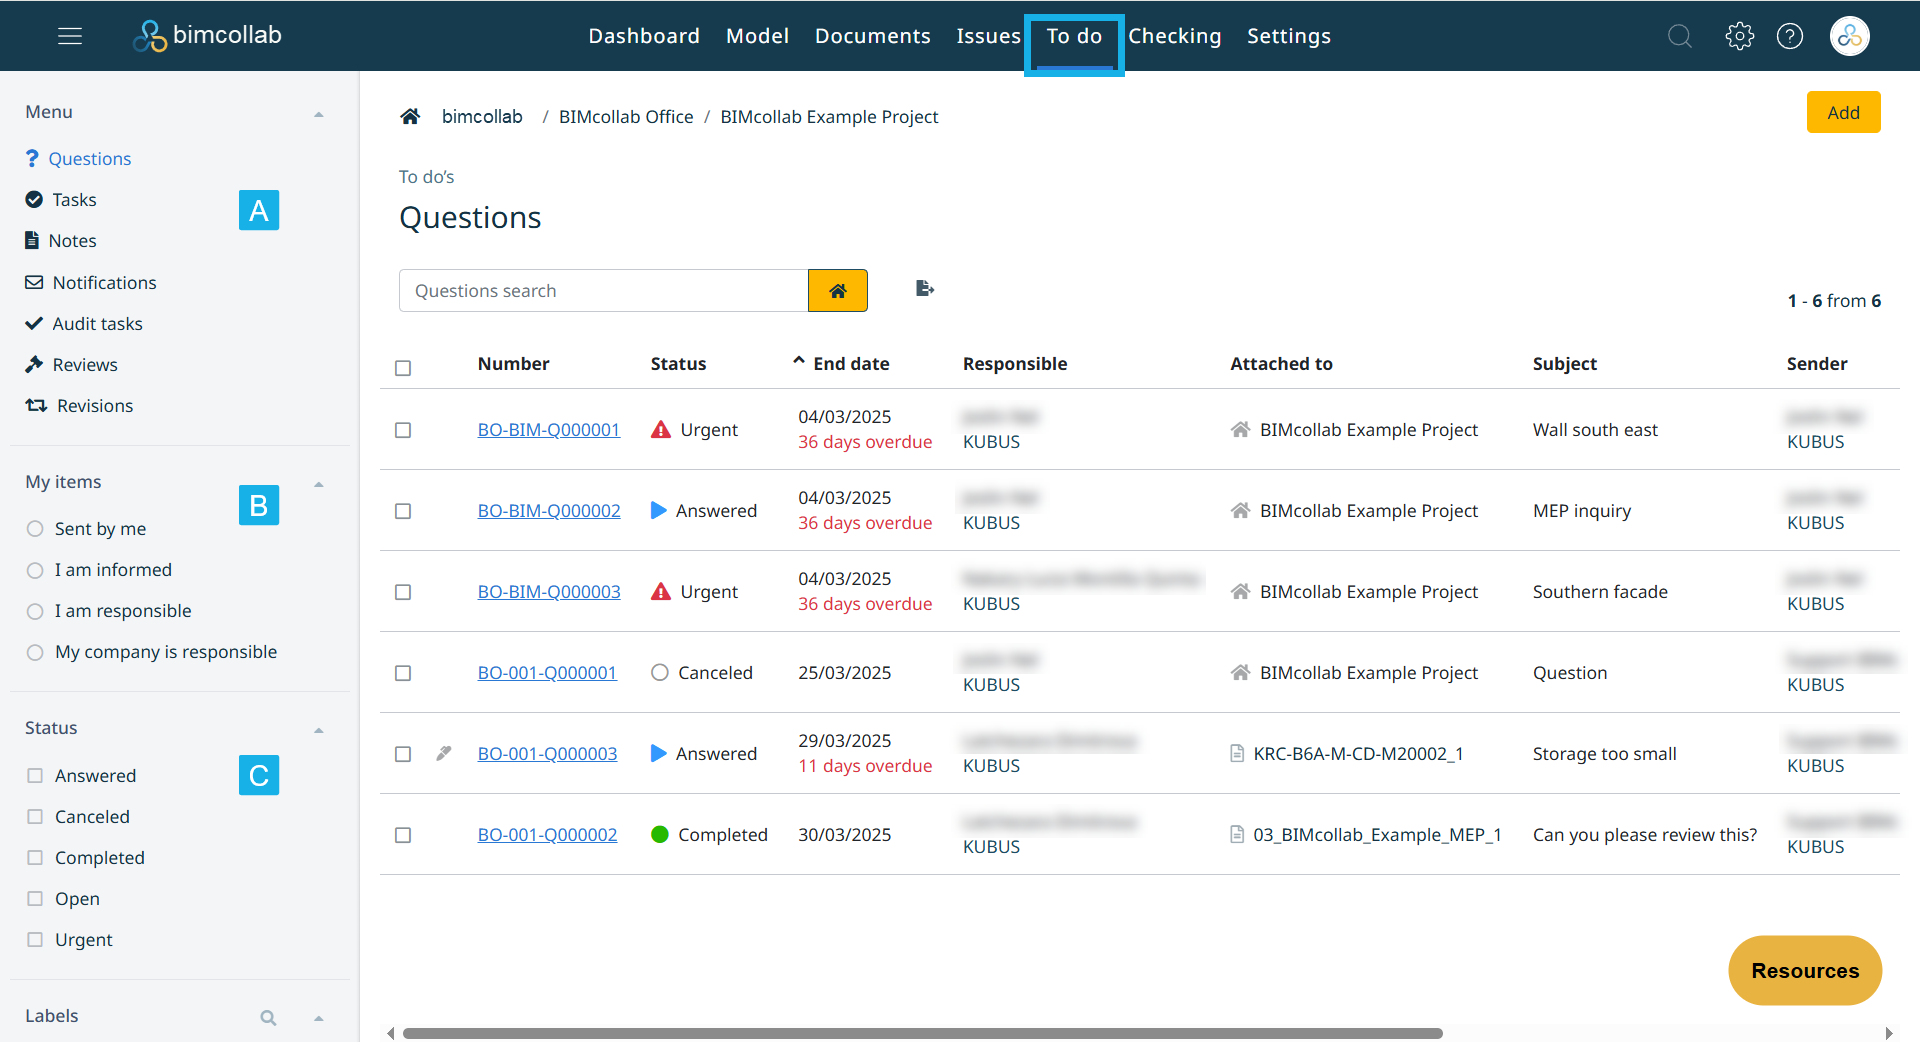Click the Canceled circle status icon
The height and width of the screenshot is (1042, 1920).
[x=660, y=673]
